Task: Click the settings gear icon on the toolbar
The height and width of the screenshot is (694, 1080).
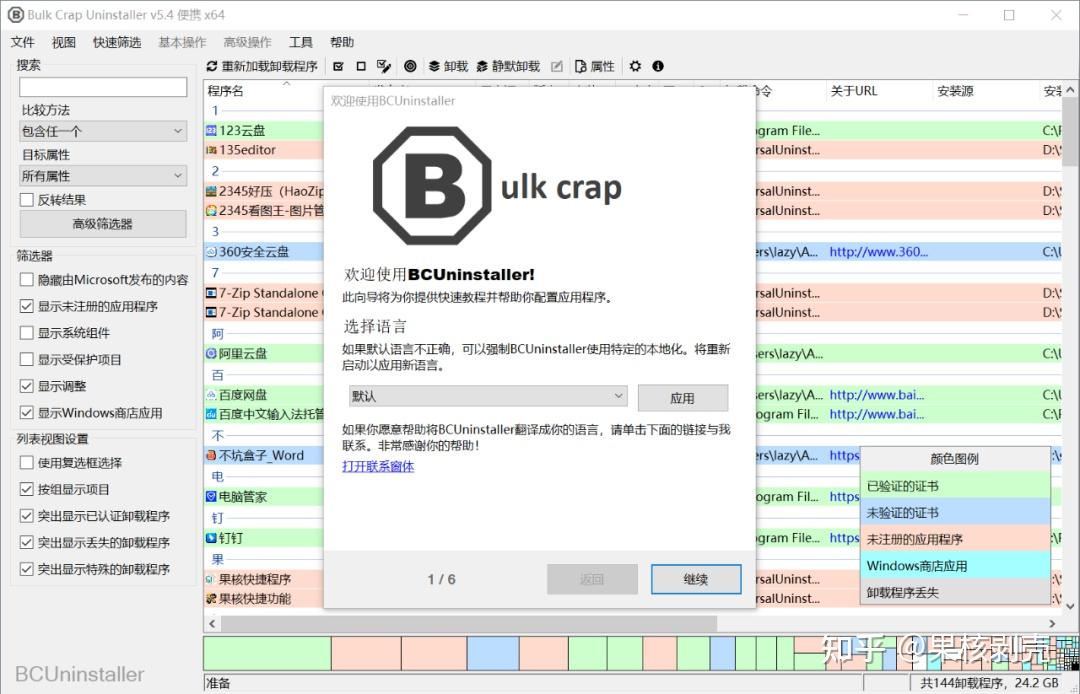Action: point(634,66)
